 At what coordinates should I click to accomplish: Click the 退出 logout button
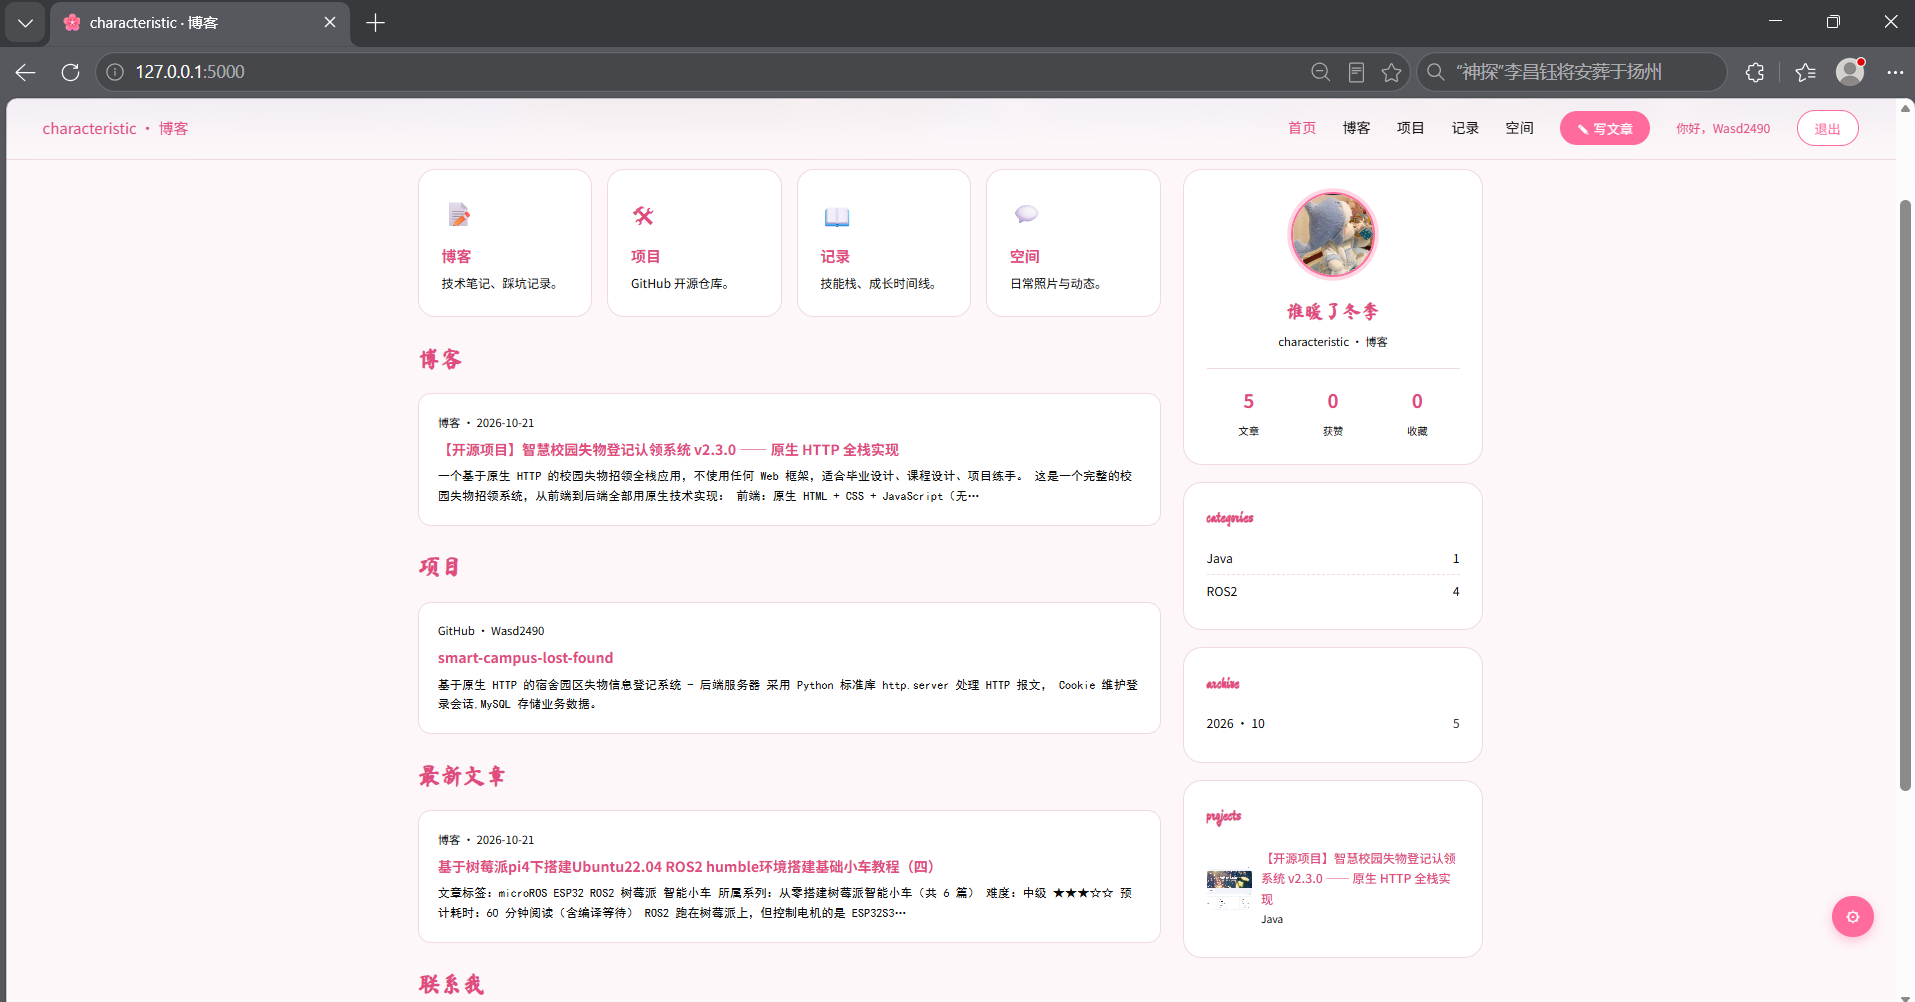click(x=1827, y=128)
